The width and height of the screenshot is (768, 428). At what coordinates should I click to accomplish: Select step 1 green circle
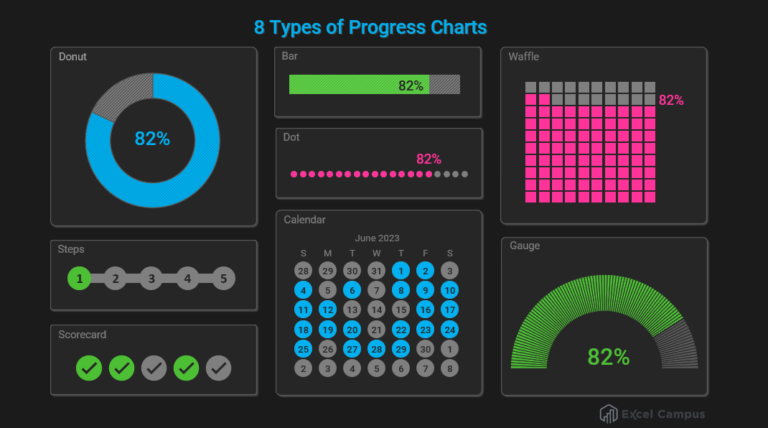(x=79, y=279)
